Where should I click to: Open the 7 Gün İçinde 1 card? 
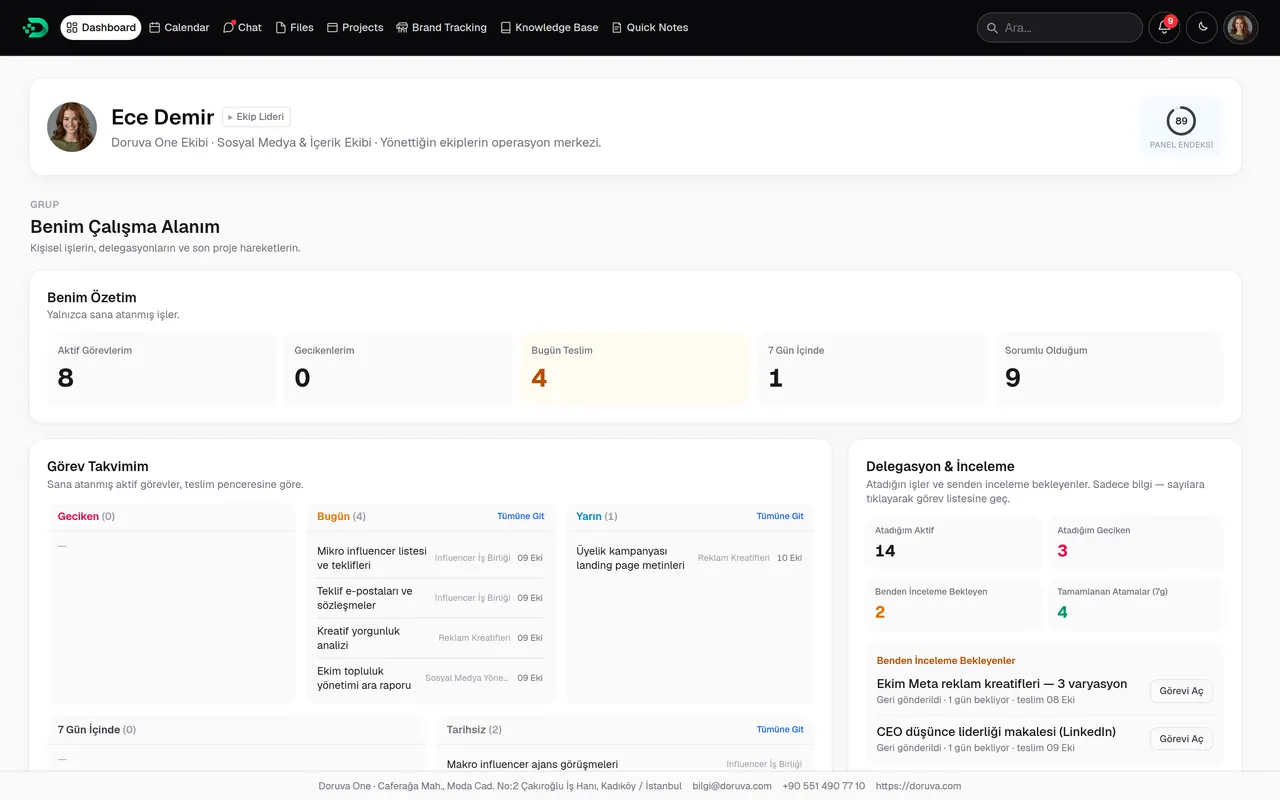click(x=872, y=369)
